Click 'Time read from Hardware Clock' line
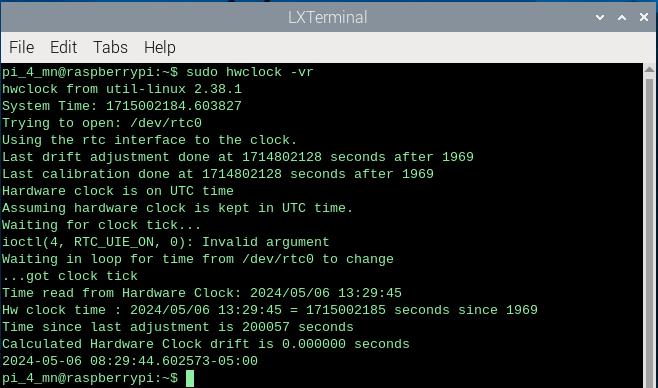Viewport: 658px width, 388px height. [x=202, y=293]
